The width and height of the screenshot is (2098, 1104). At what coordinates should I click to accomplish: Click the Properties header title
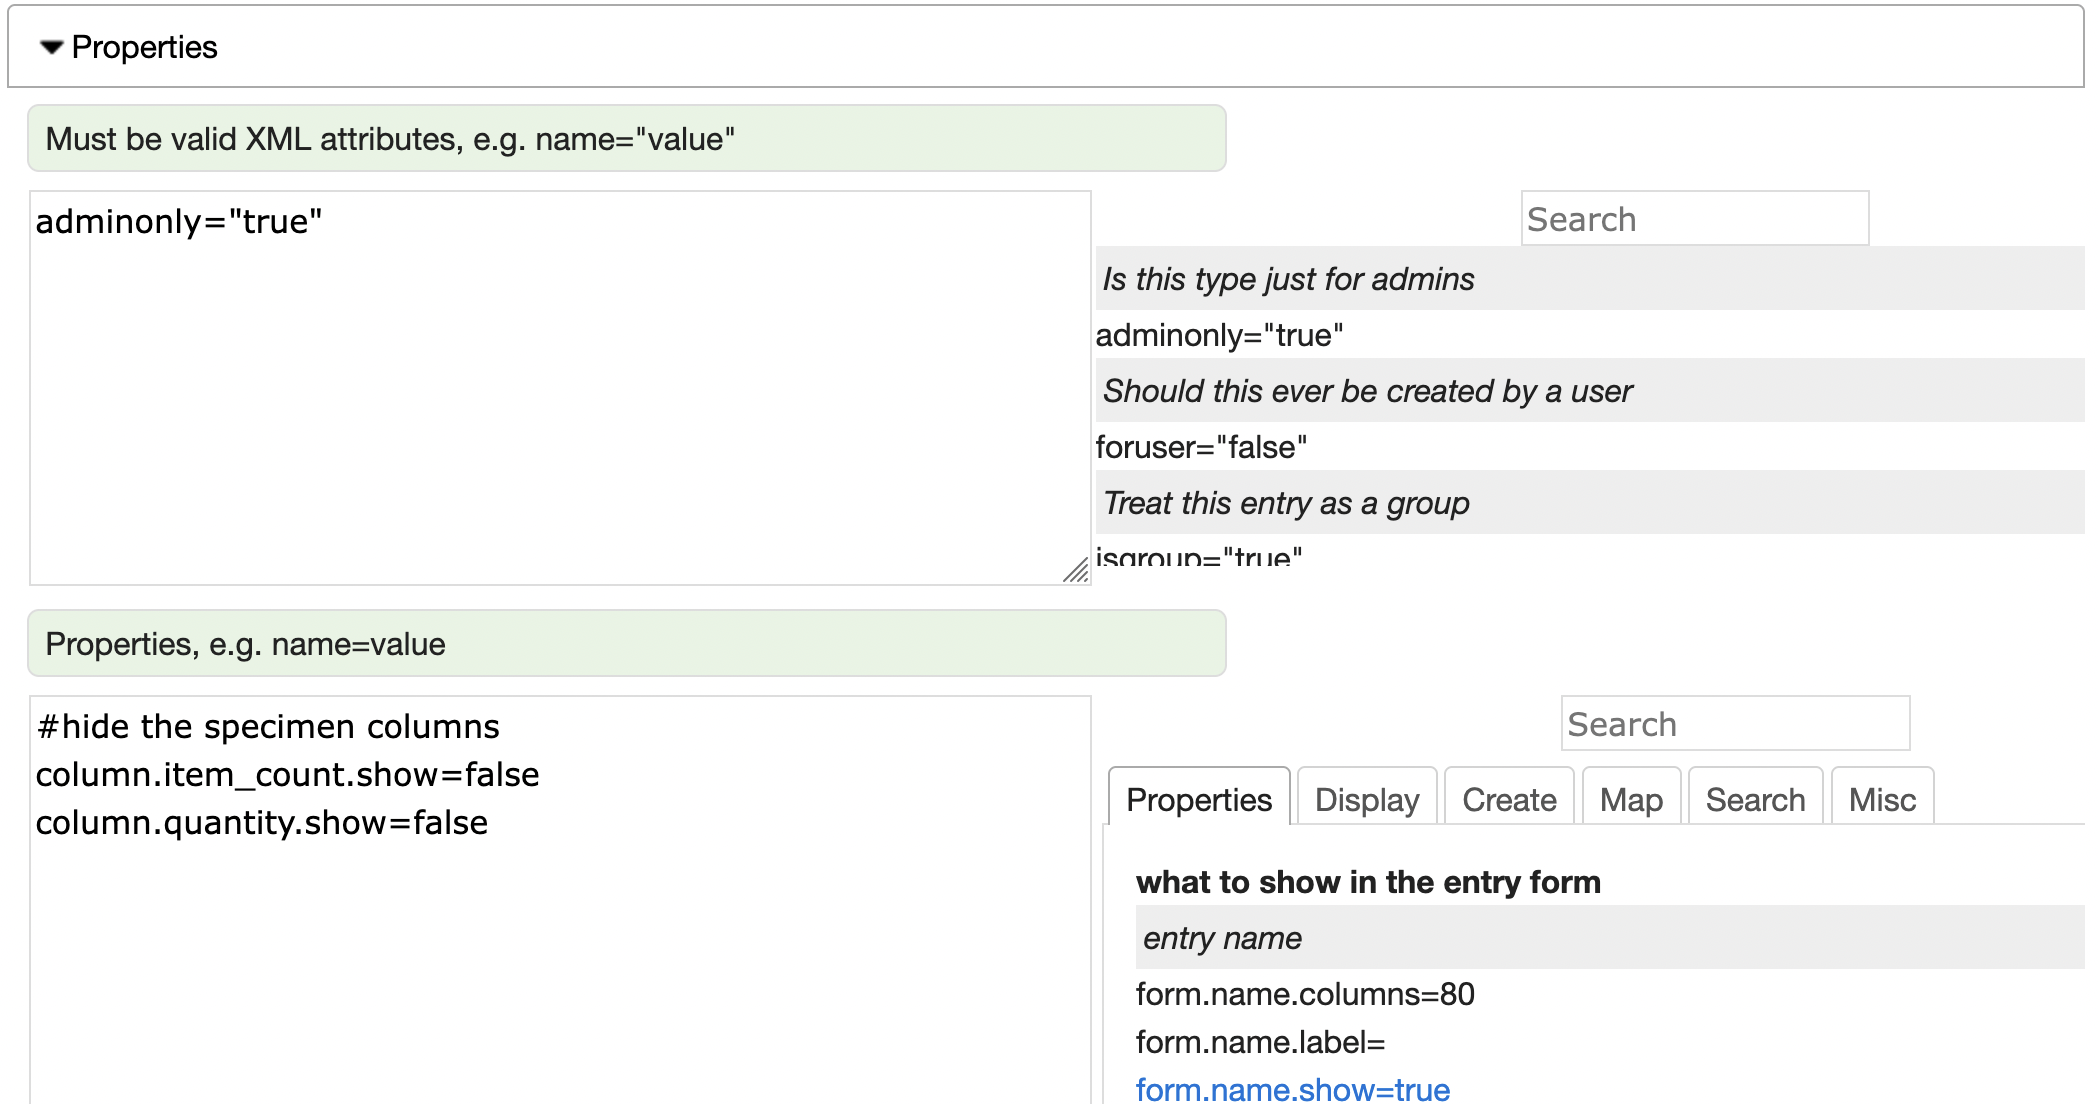tap(144, 47)
